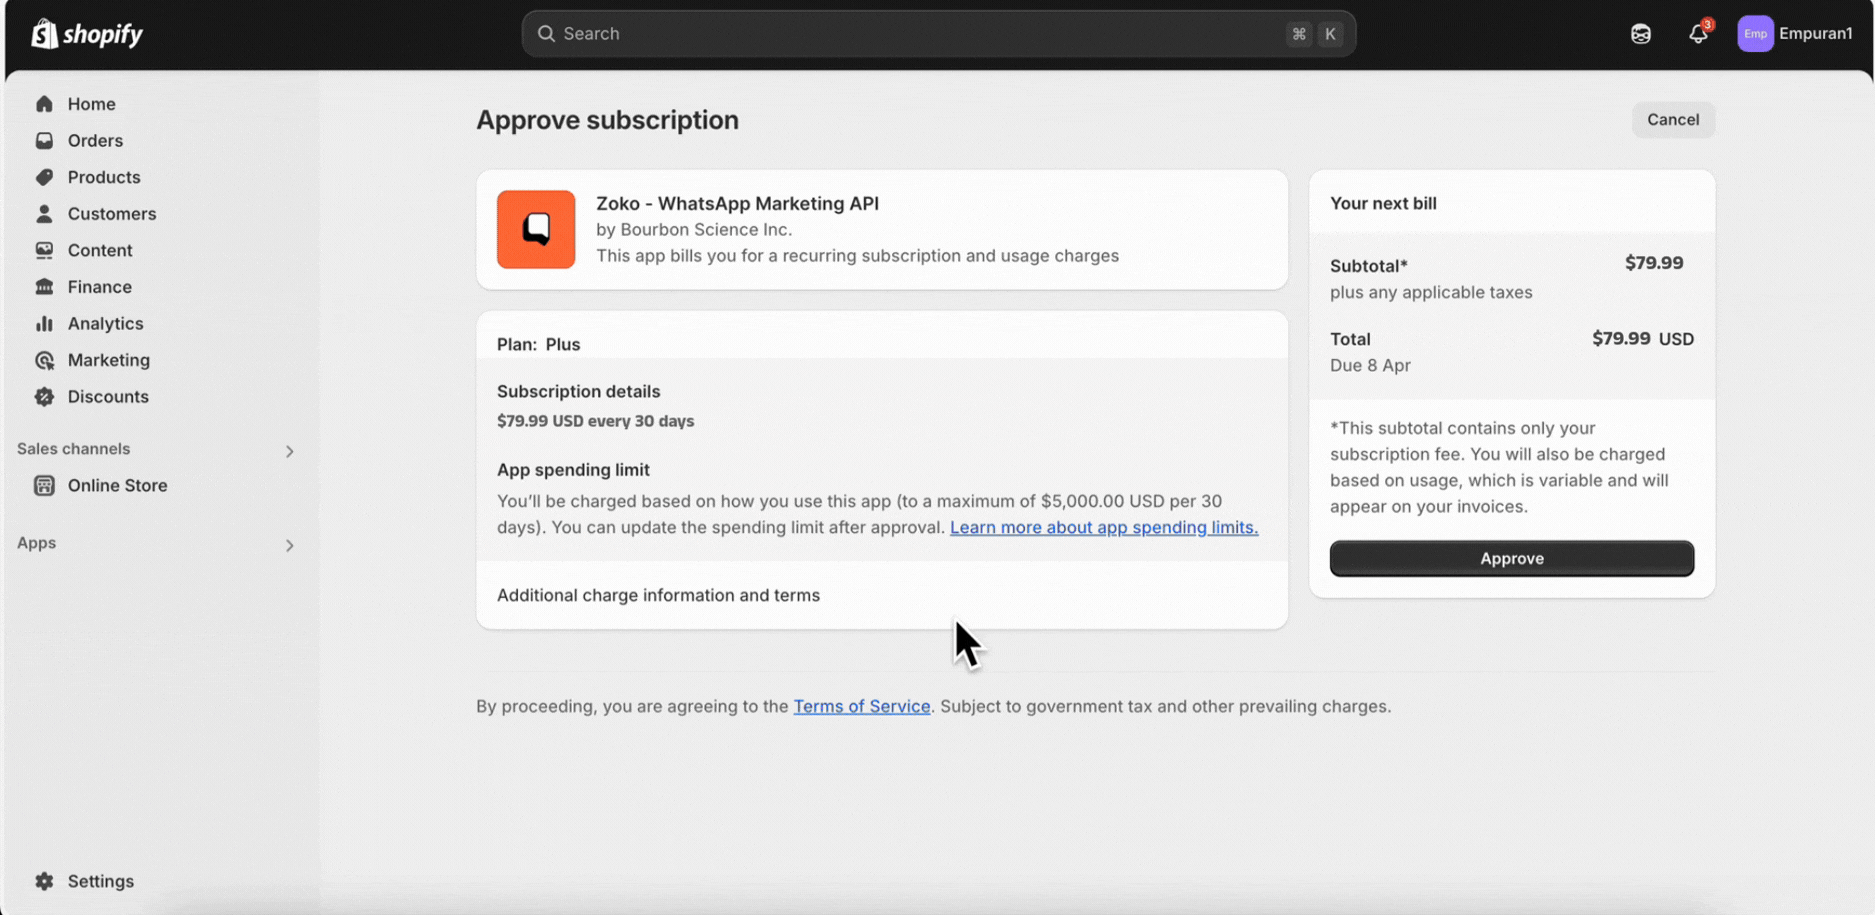1875x915 pixels.
Task: Select Analytics in the sidebar
Action: tap(105, 324)
